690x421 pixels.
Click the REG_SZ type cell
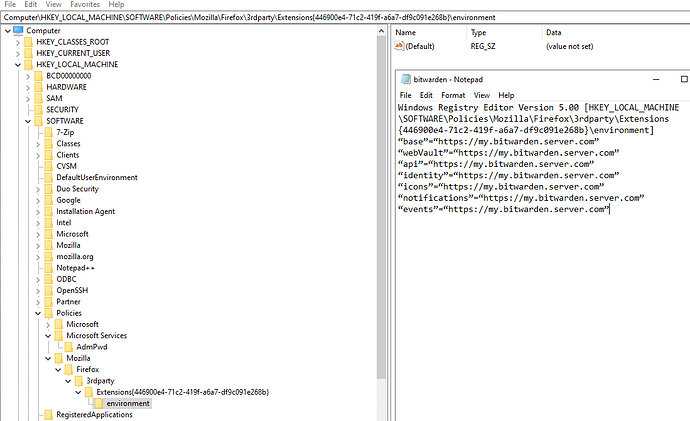(x=483, y=46)
